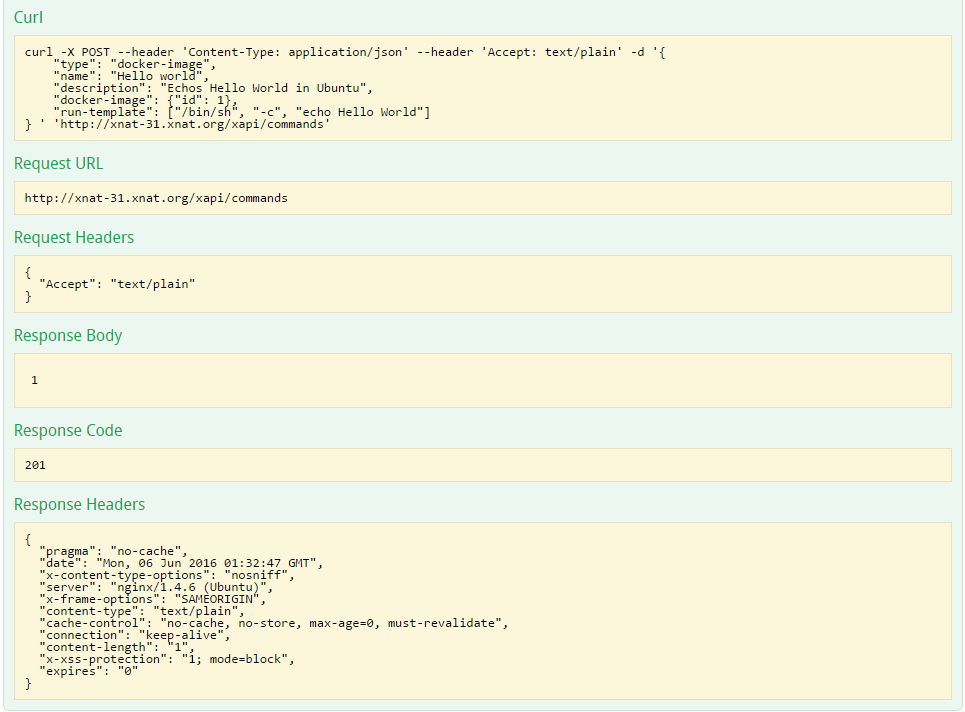The width and height of the screenshot is (965, 712).
Task: Click the "cache-control" response header line
Action: [x=273, y=623]
